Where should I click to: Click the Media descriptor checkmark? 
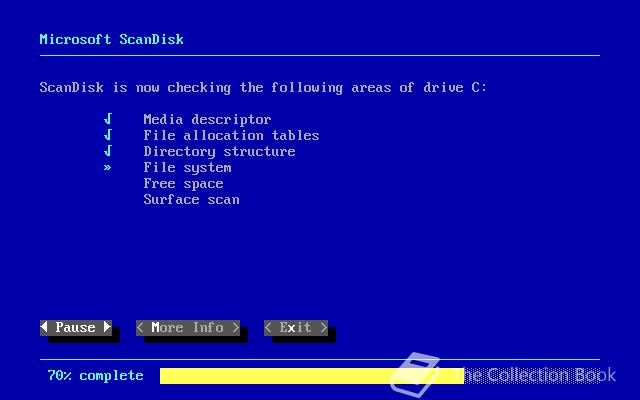tap(108, 119)
